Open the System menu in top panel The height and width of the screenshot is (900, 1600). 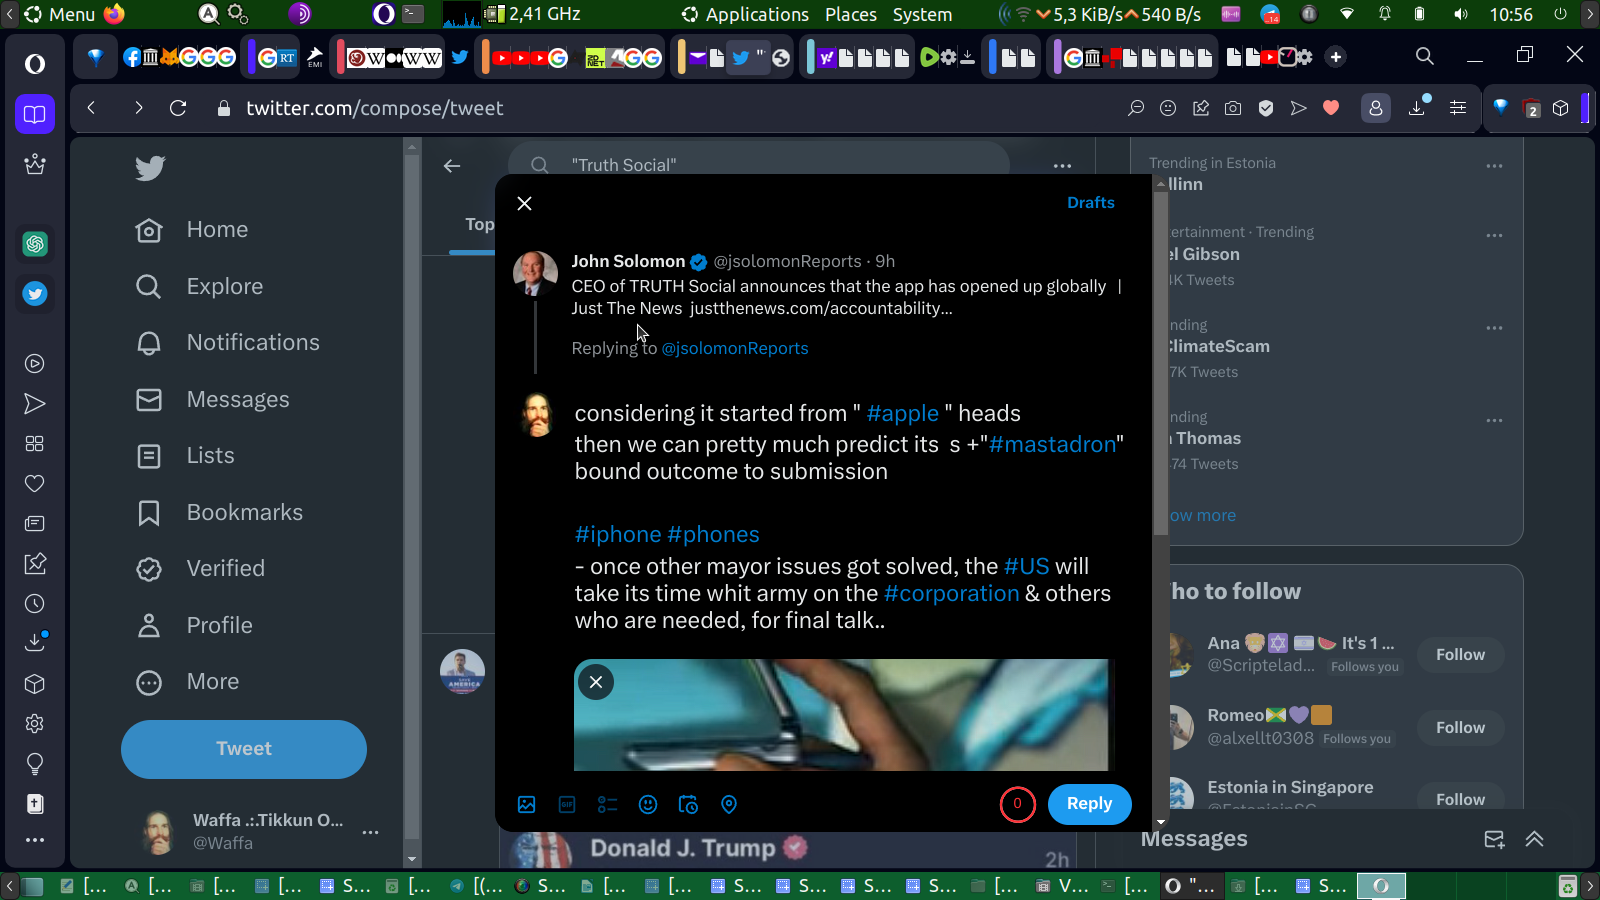(x=922, y=15)
